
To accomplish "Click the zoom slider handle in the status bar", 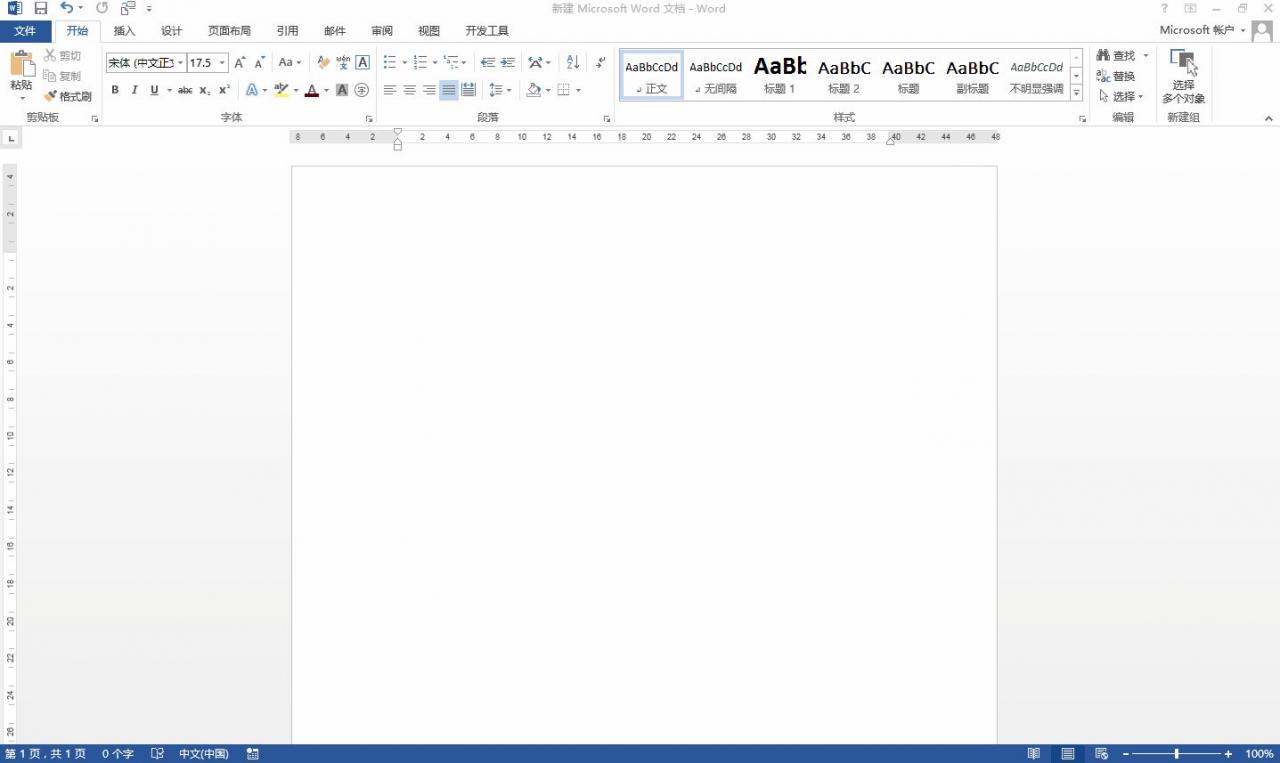I will click(1176, 754).
